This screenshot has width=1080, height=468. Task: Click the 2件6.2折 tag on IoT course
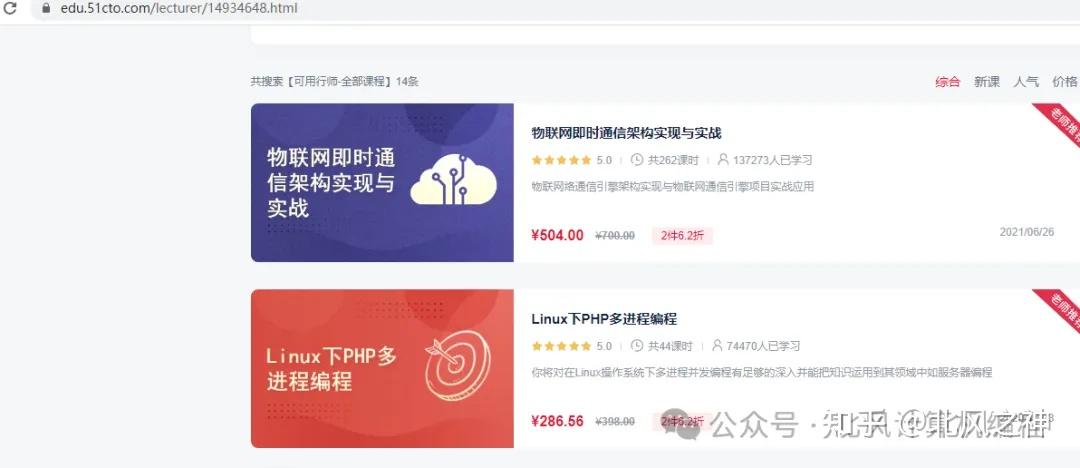click(x=683, y=236)
